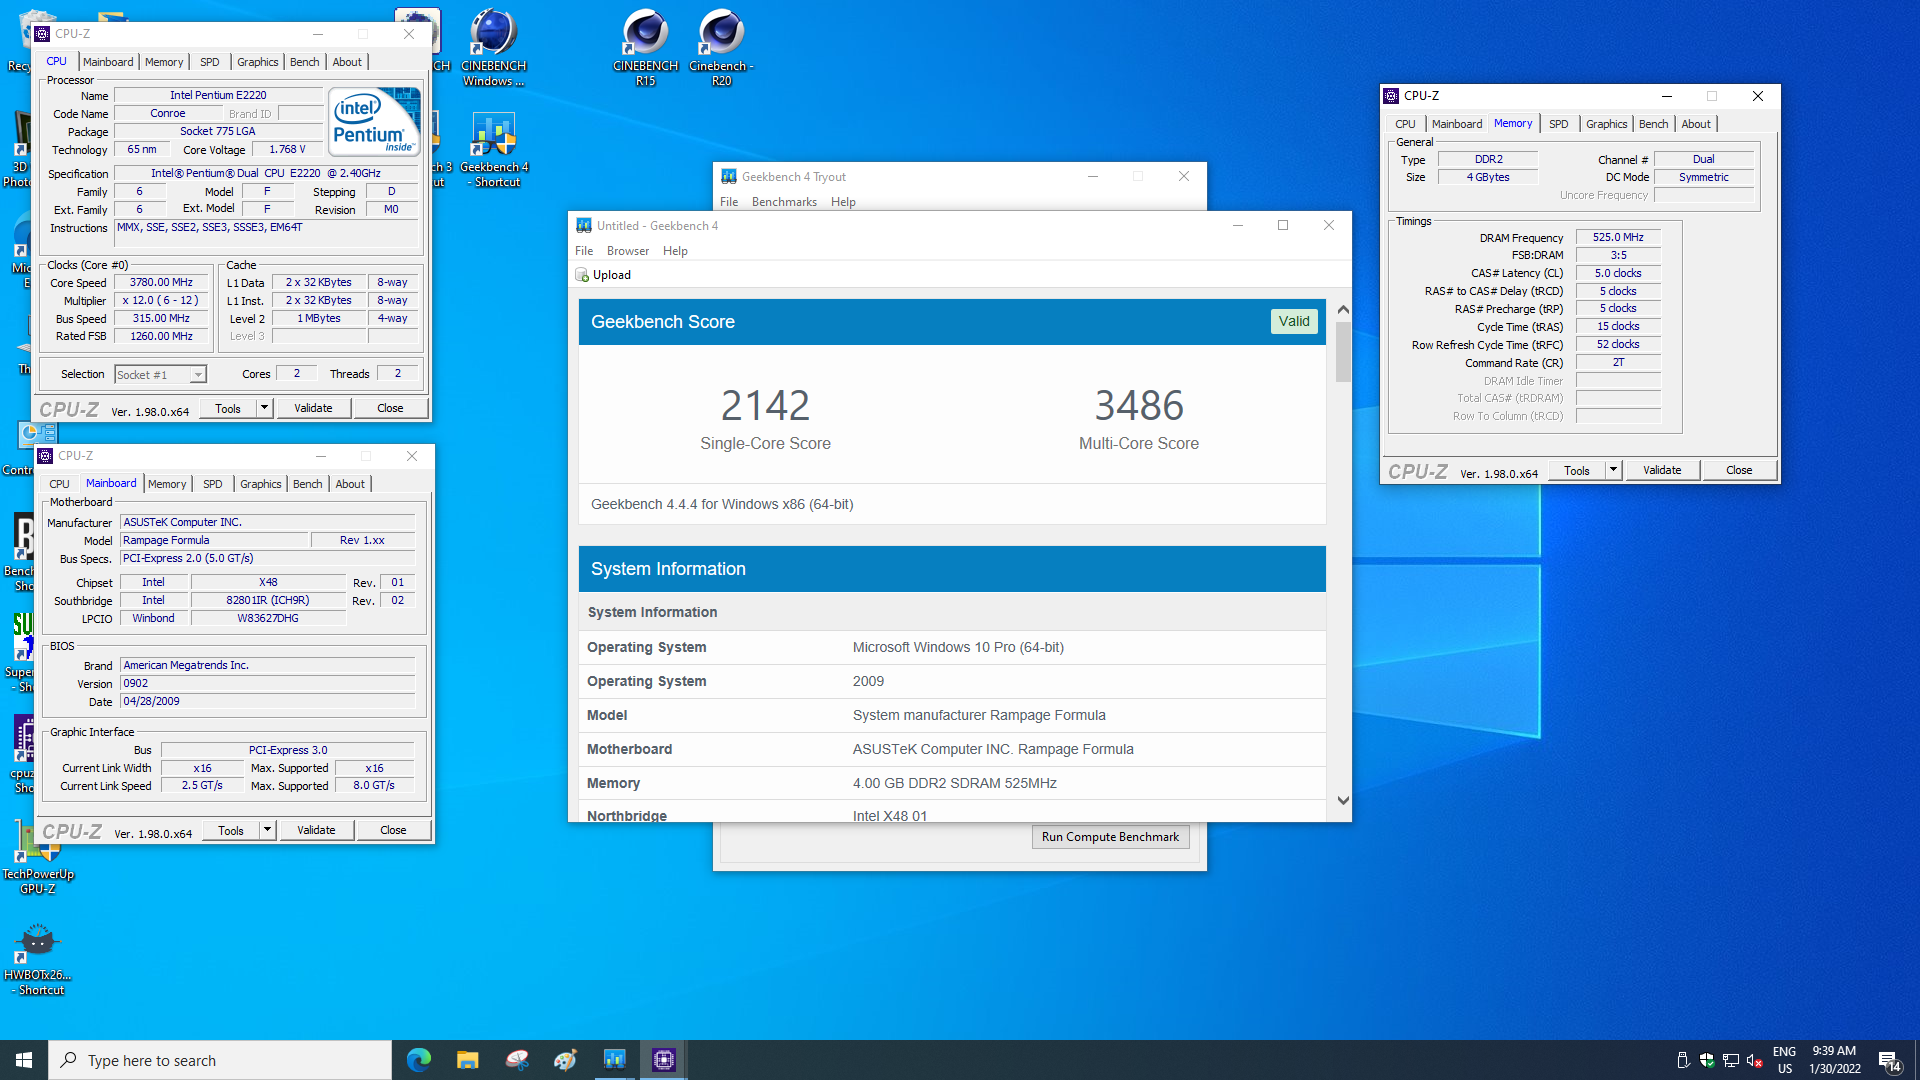
Task: Click the Upload button in Geekbench
Action: click(603, 275)
